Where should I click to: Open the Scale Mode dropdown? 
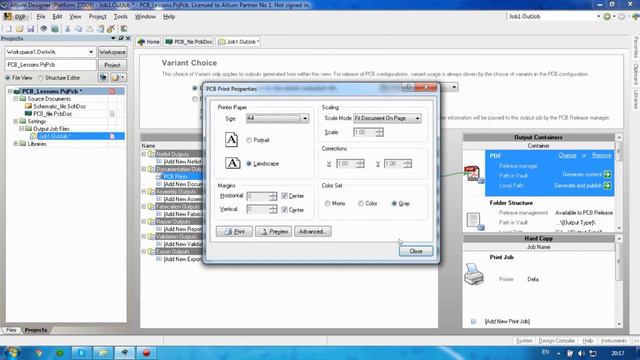point(418,118)
